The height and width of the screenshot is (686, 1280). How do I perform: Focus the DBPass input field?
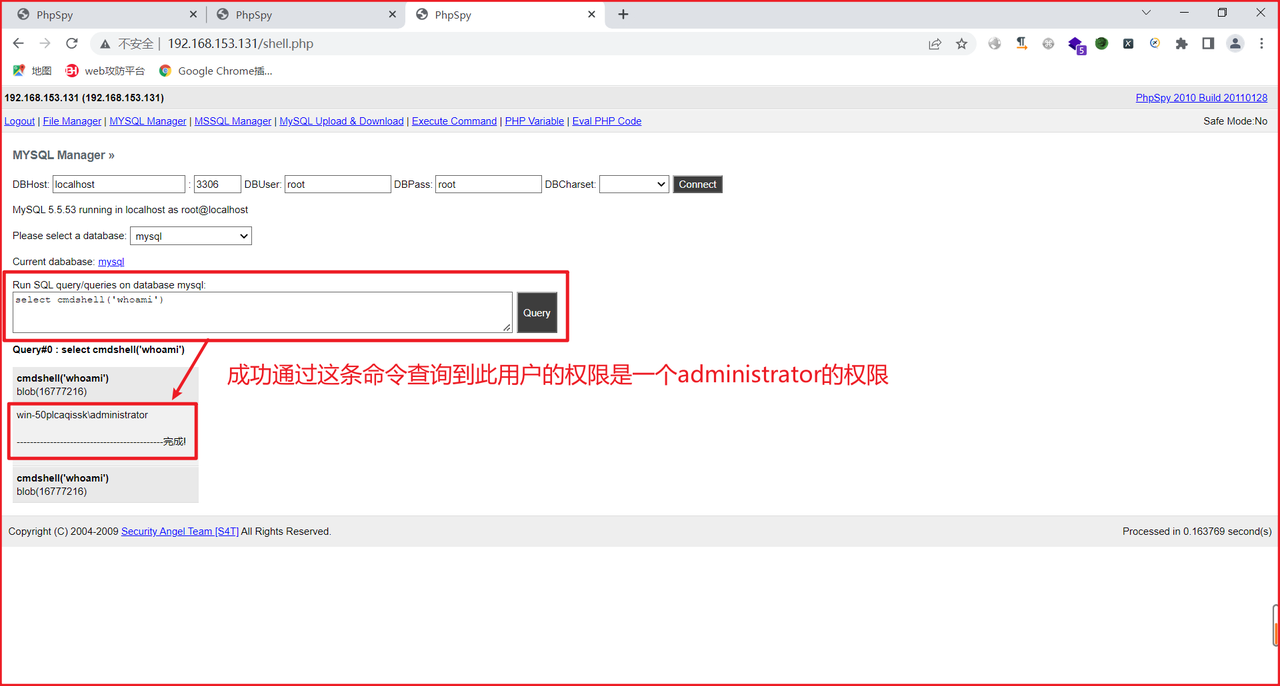click(x=488, y=184)
